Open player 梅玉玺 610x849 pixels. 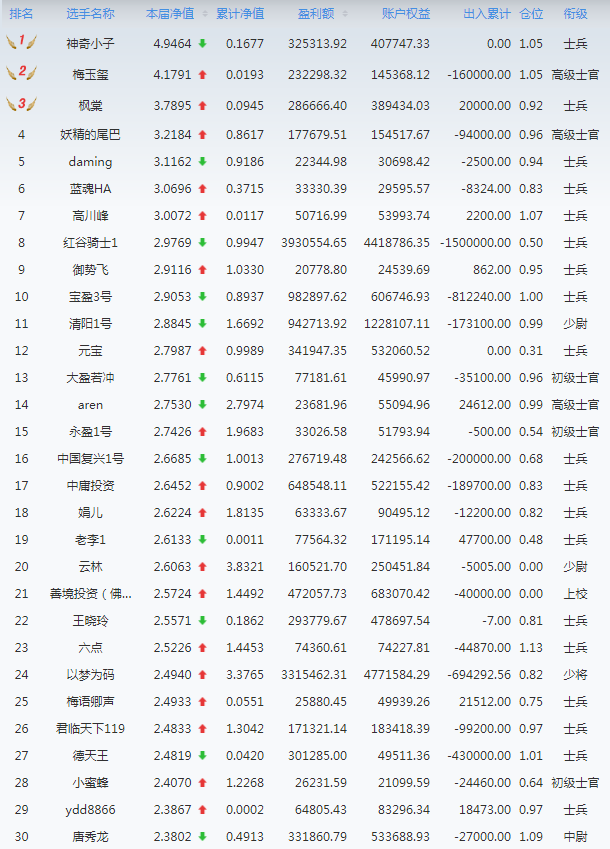tap(90, 75)
